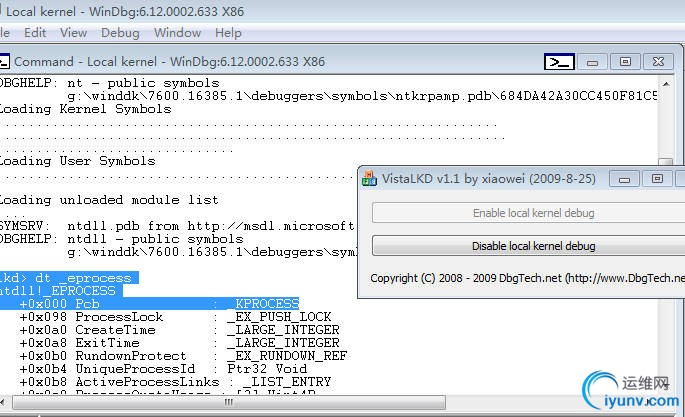Click the ntkrpamp.pdb symbol path line
The height and width of the screenshot is (417, 685).
[x=362, y=96]
